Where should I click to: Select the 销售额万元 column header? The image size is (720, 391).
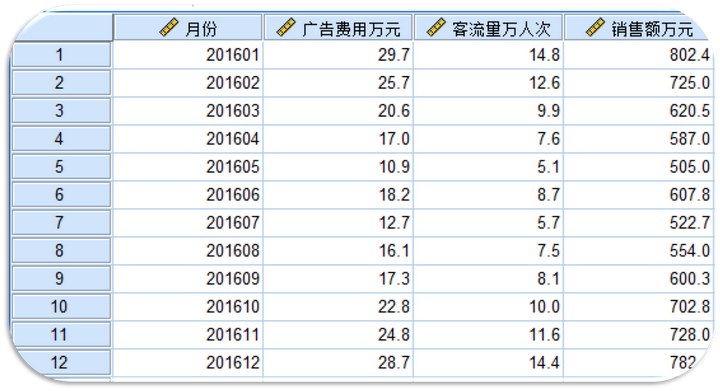[639, 28]
